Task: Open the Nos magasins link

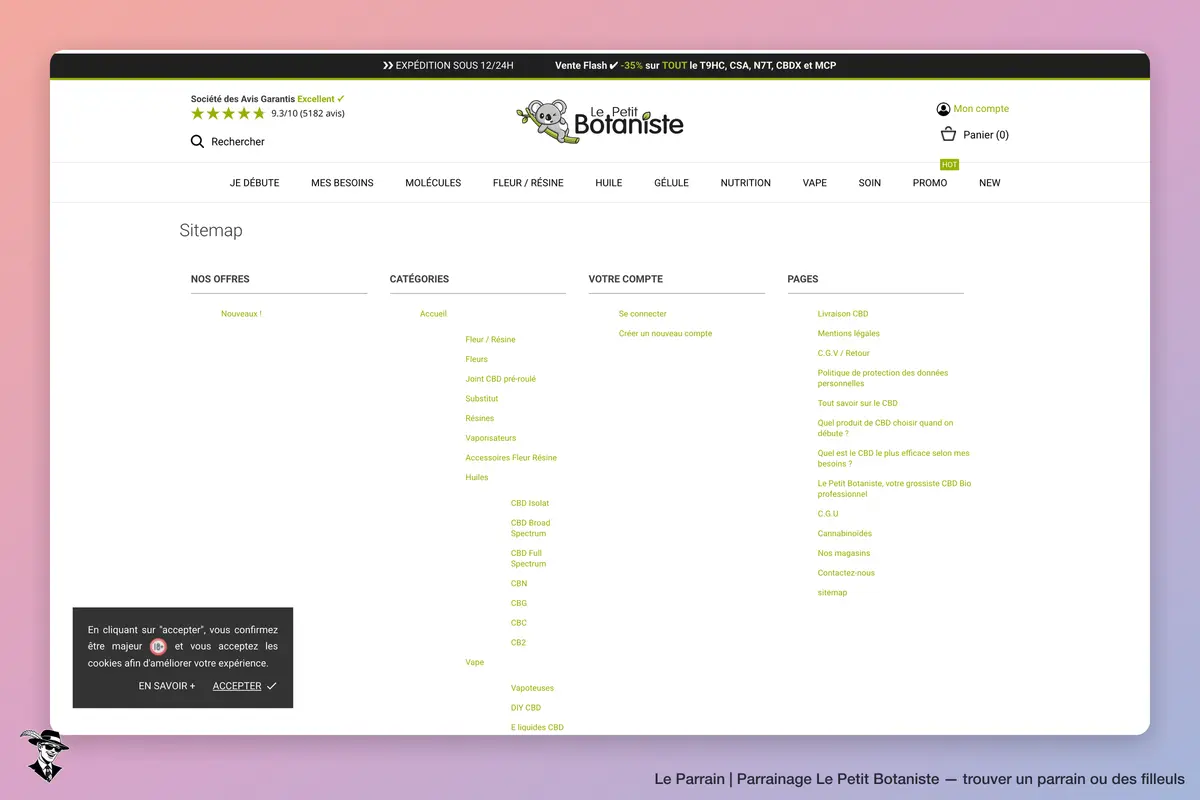Action: [844, 553]
